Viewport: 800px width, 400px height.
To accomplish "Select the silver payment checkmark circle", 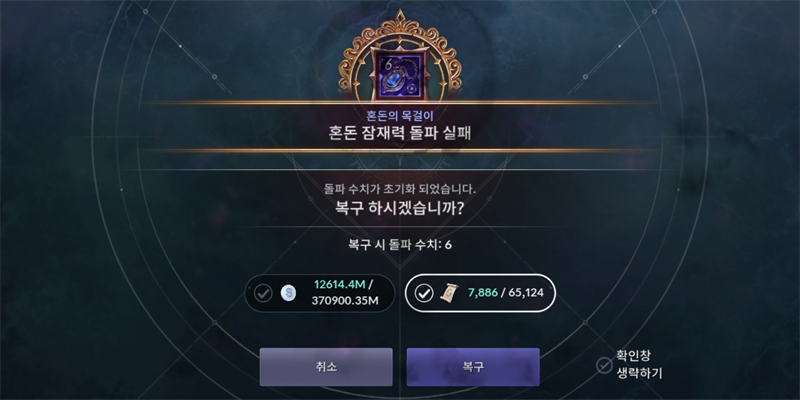I will click(263, 293).
